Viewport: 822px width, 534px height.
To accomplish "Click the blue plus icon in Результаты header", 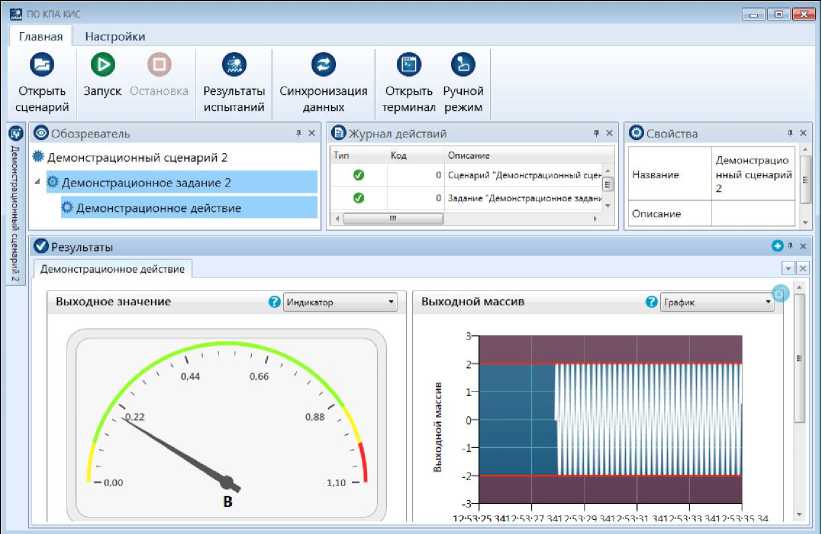I will tap(776, 246).
